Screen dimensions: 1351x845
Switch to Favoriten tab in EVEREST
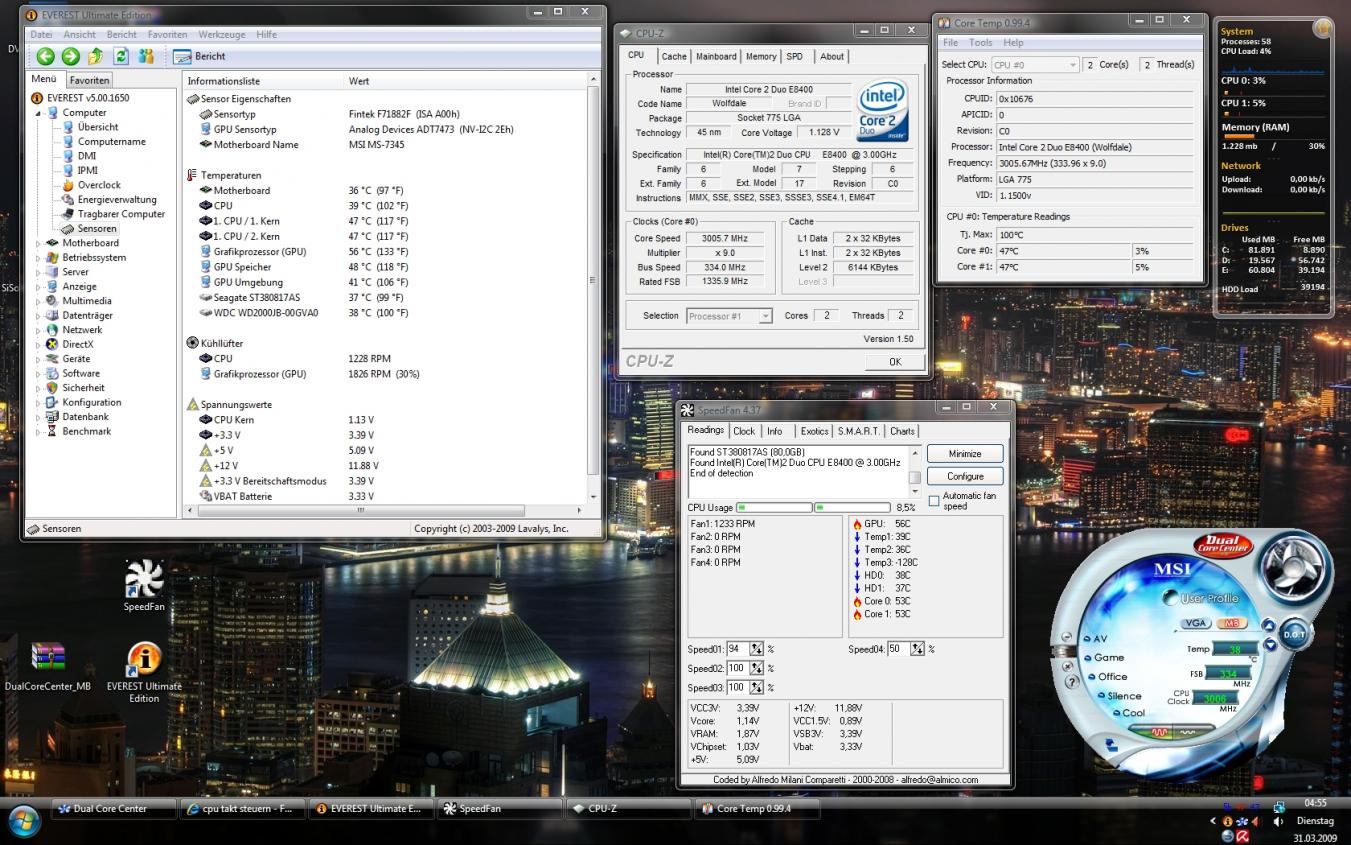tap(90, 80)
